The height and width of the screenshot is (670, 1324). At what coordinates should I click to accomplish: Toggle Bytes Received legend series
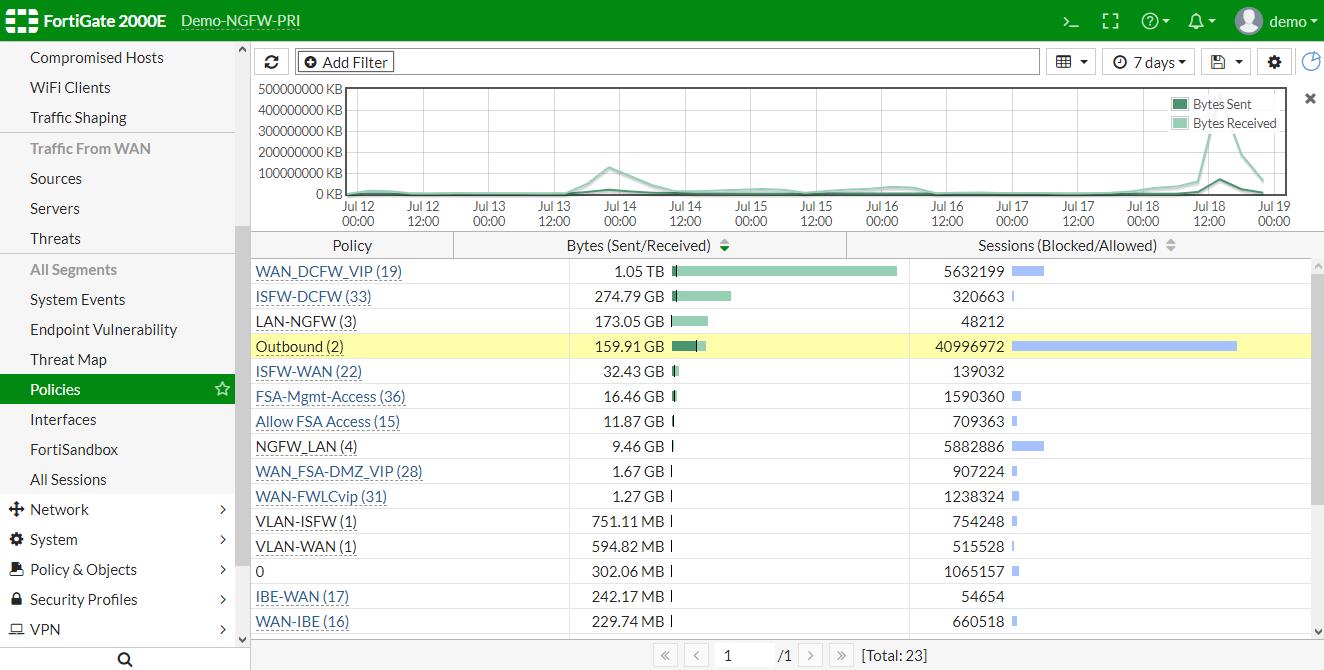tap(1224, 123)
